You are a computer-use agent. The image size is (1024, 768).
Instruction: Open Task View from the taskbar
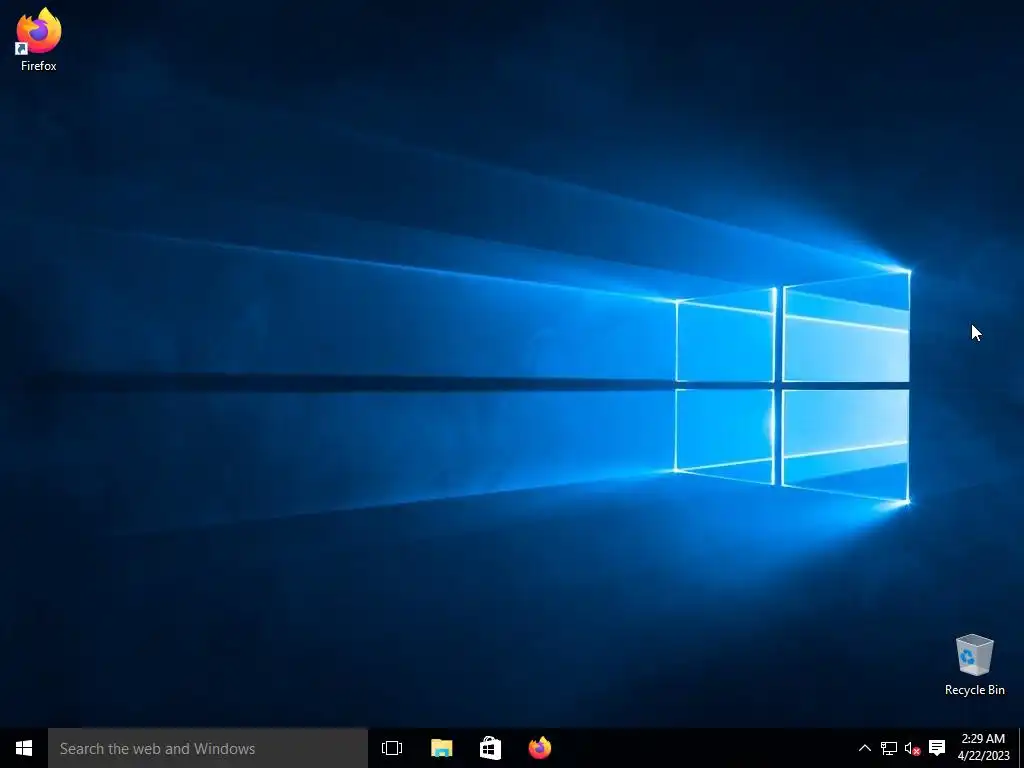392,748
